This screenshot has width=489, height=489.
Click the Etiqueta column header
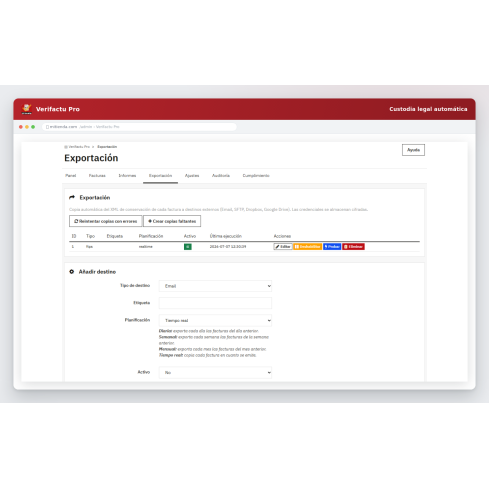pyautogui.click(x=115, y=236)
